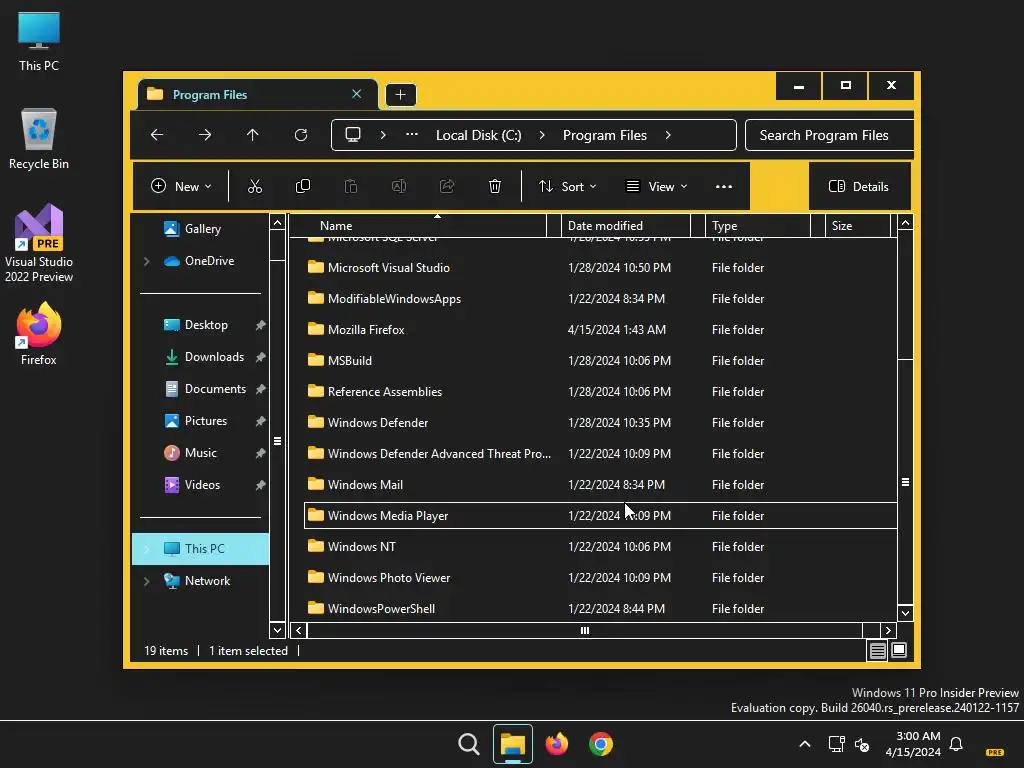Click the Cut scissors icon
Image resolution: width=1024 pixels, height=768 pixels.
coord(255,187)
